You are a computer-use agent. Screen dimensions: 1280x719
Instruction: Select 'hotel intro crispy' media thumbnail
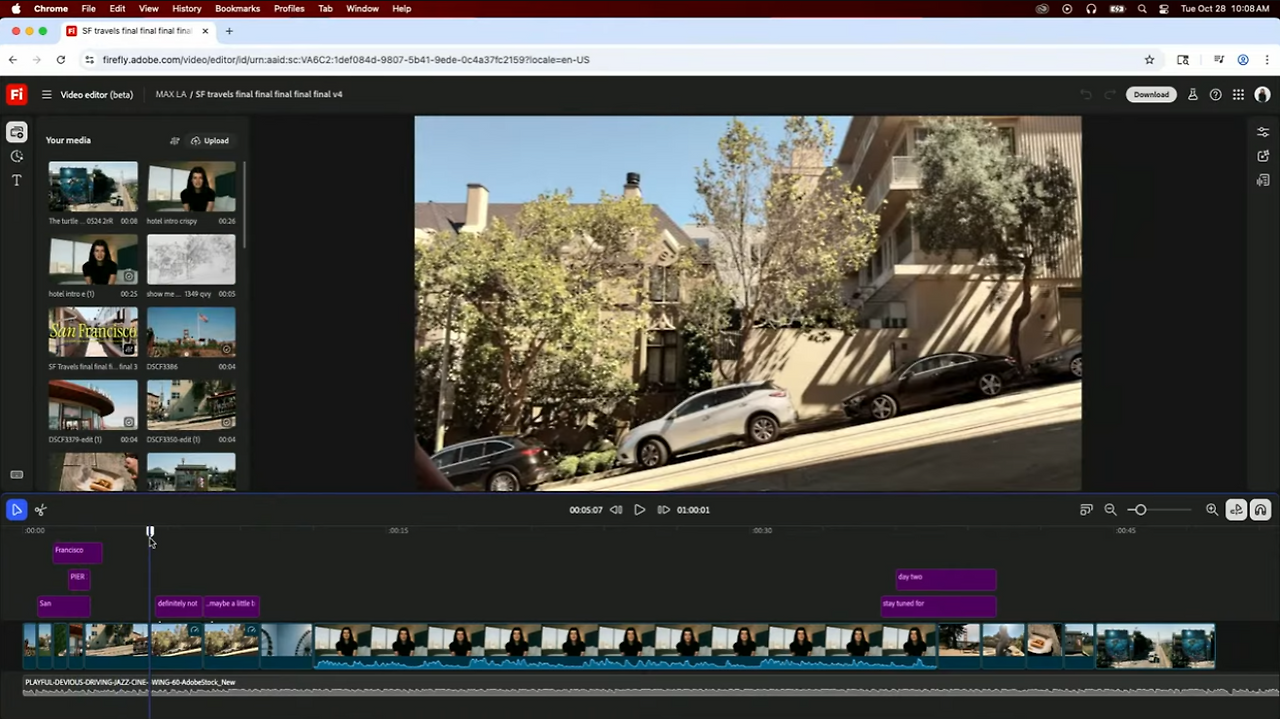191,187
